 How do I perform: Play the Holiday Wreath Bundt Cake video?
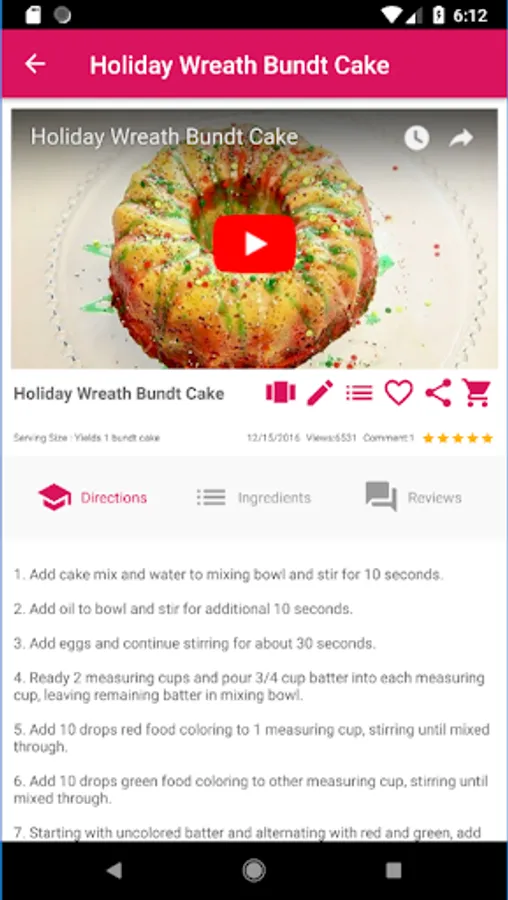click(x=254, y=243)
